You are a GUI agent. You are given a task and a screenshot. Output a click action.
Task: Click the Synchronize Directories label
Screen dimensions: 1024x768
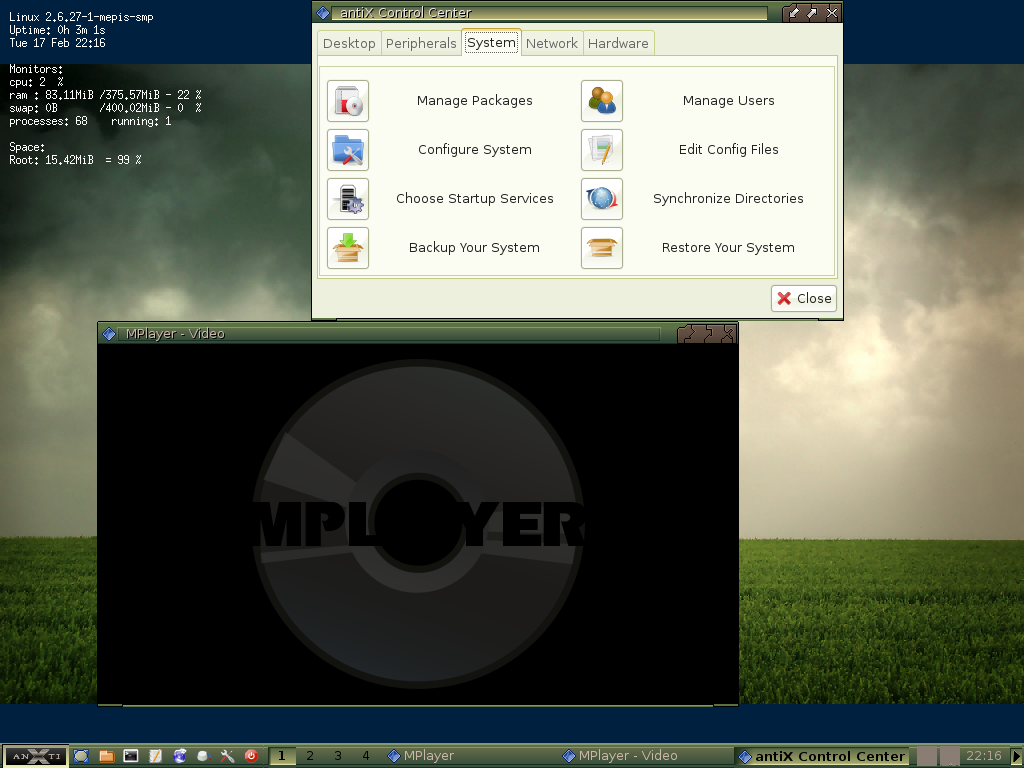728,199
